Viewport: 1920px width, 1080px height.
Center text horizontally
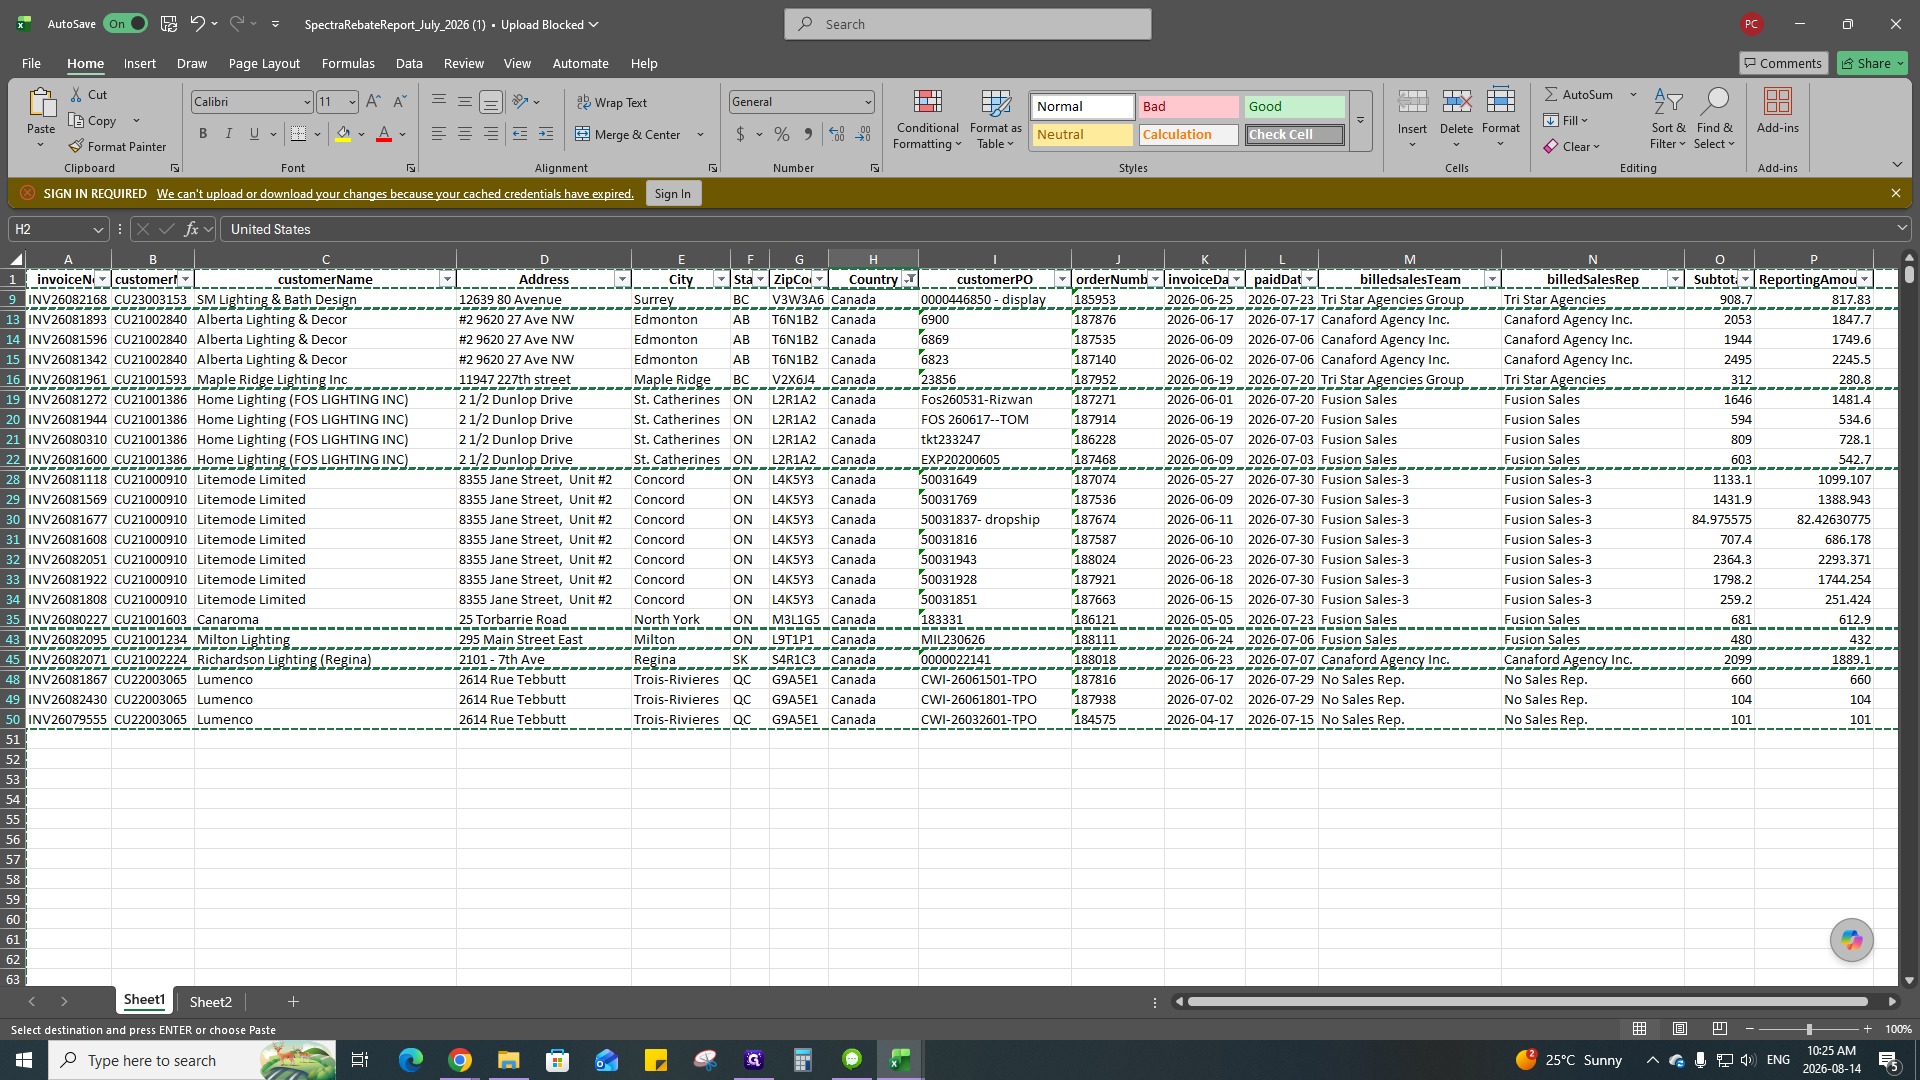pos(465,134)
